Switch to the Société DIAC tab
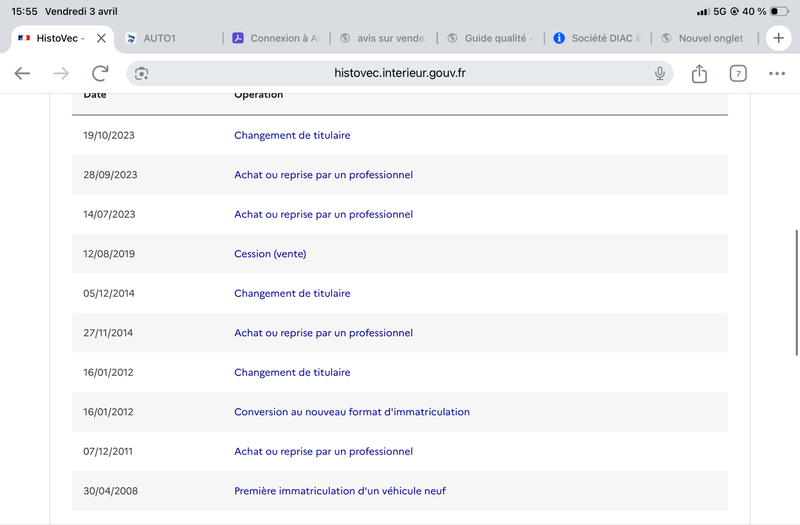This screenshot has width=800, height=525. click(597, 38)
